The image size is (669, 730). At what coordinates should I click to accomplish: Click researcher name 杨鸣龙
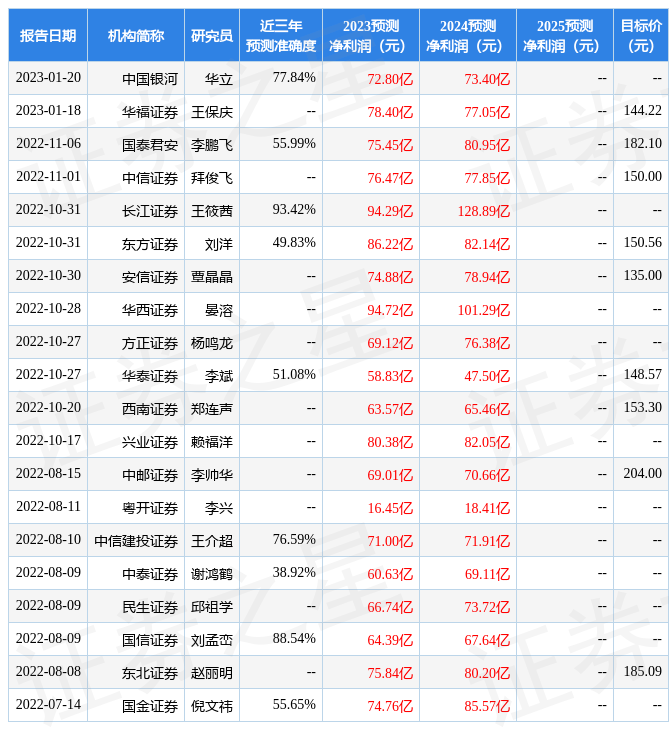212,344
